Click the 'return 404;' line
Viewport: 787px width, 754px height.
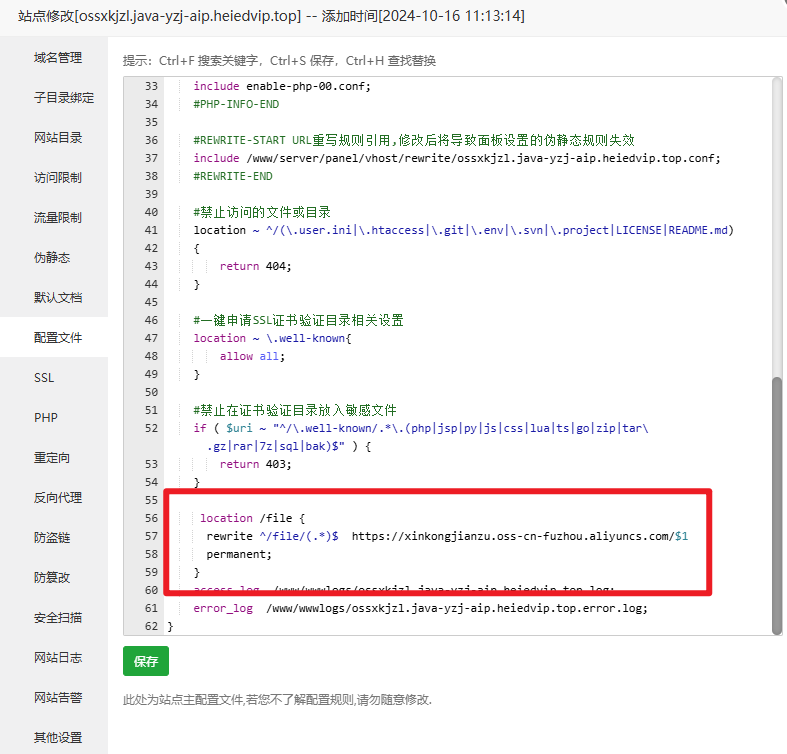tap(255, 266)
